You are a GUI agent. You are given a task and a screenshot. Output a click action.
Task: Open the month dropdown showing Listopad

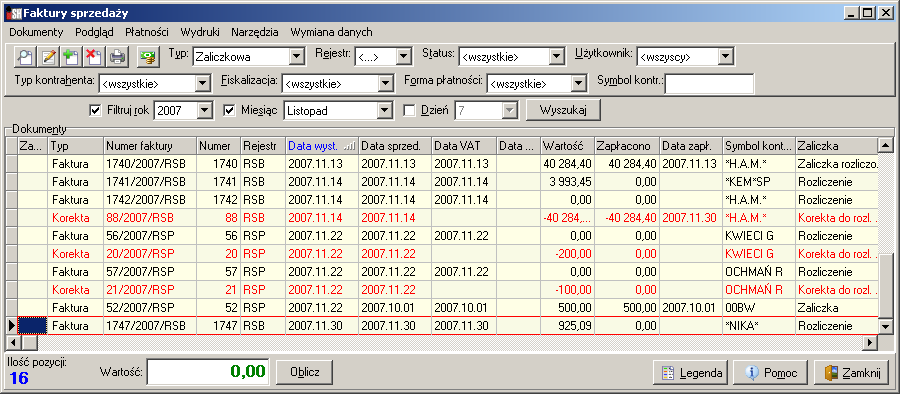pos(385,110)
